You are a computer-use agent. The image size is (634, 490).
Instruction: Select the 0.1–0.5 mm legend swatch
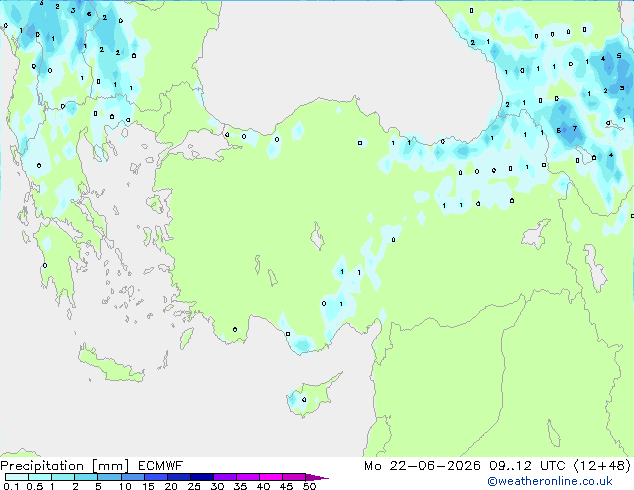pyautogui.click(x=17, y=477)
